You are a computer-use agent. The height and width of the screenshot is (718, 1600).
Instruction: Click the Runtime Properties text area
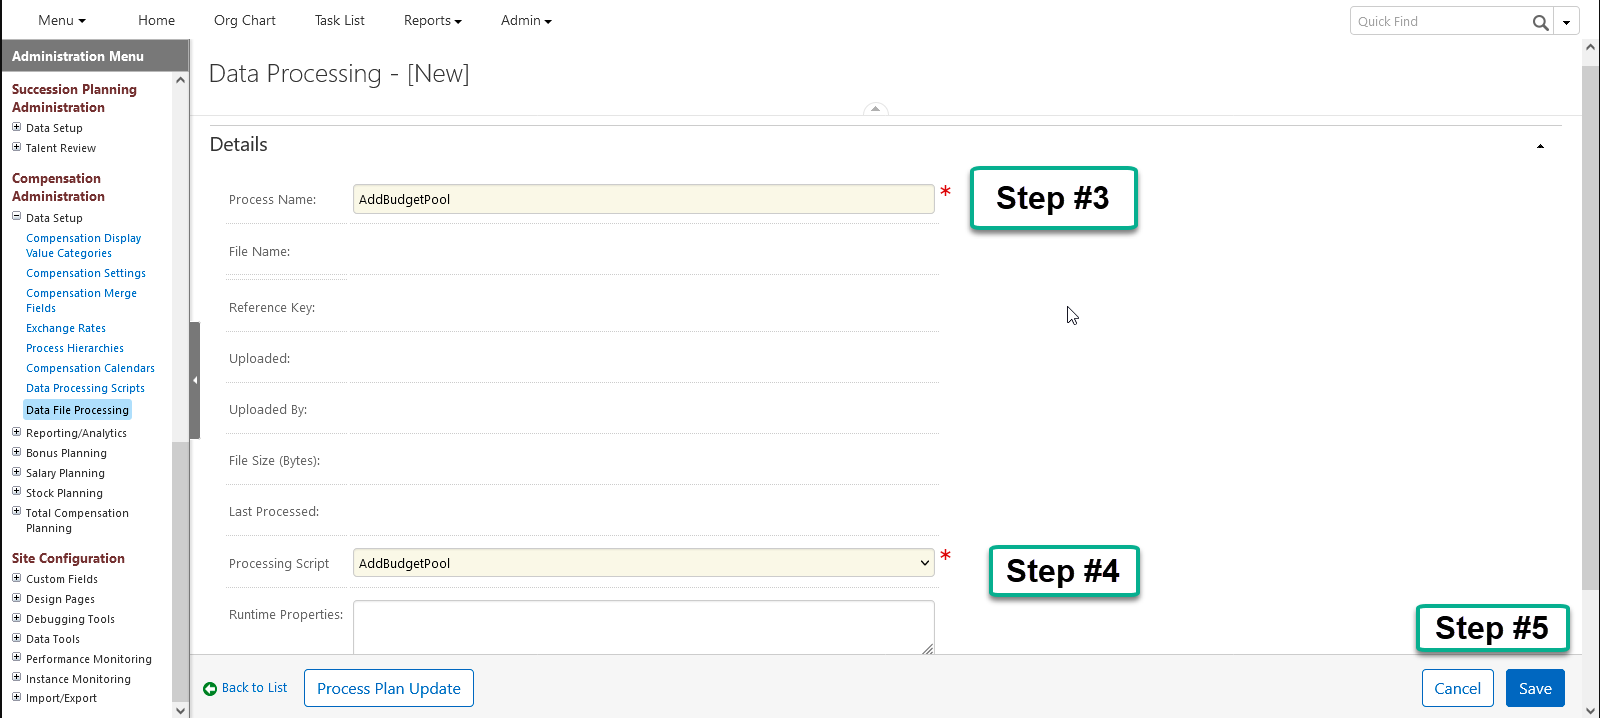tap(644, 627)
